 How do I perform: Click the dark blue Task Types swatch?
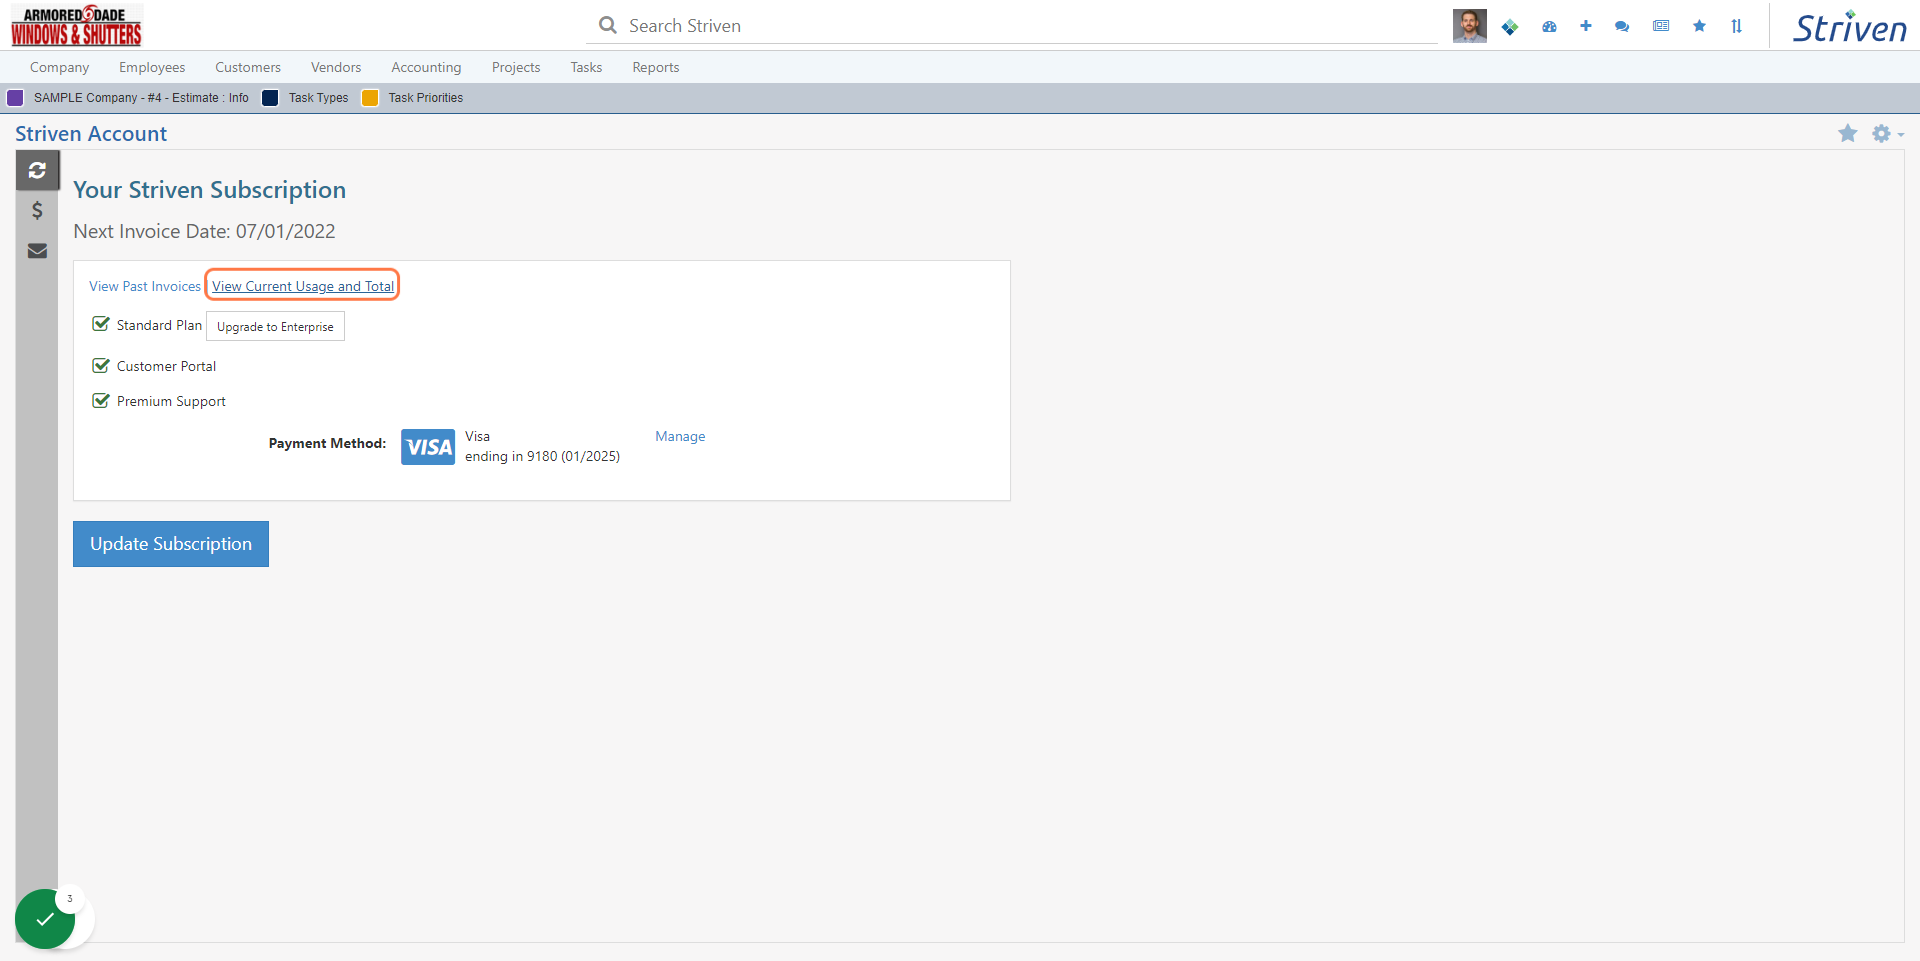point(270,98)
